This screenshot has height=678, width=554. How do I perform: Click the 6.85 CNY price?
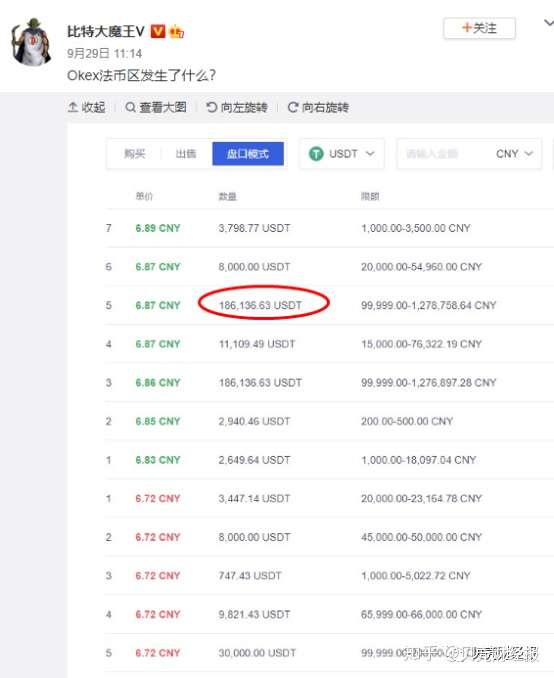point(158,421)
